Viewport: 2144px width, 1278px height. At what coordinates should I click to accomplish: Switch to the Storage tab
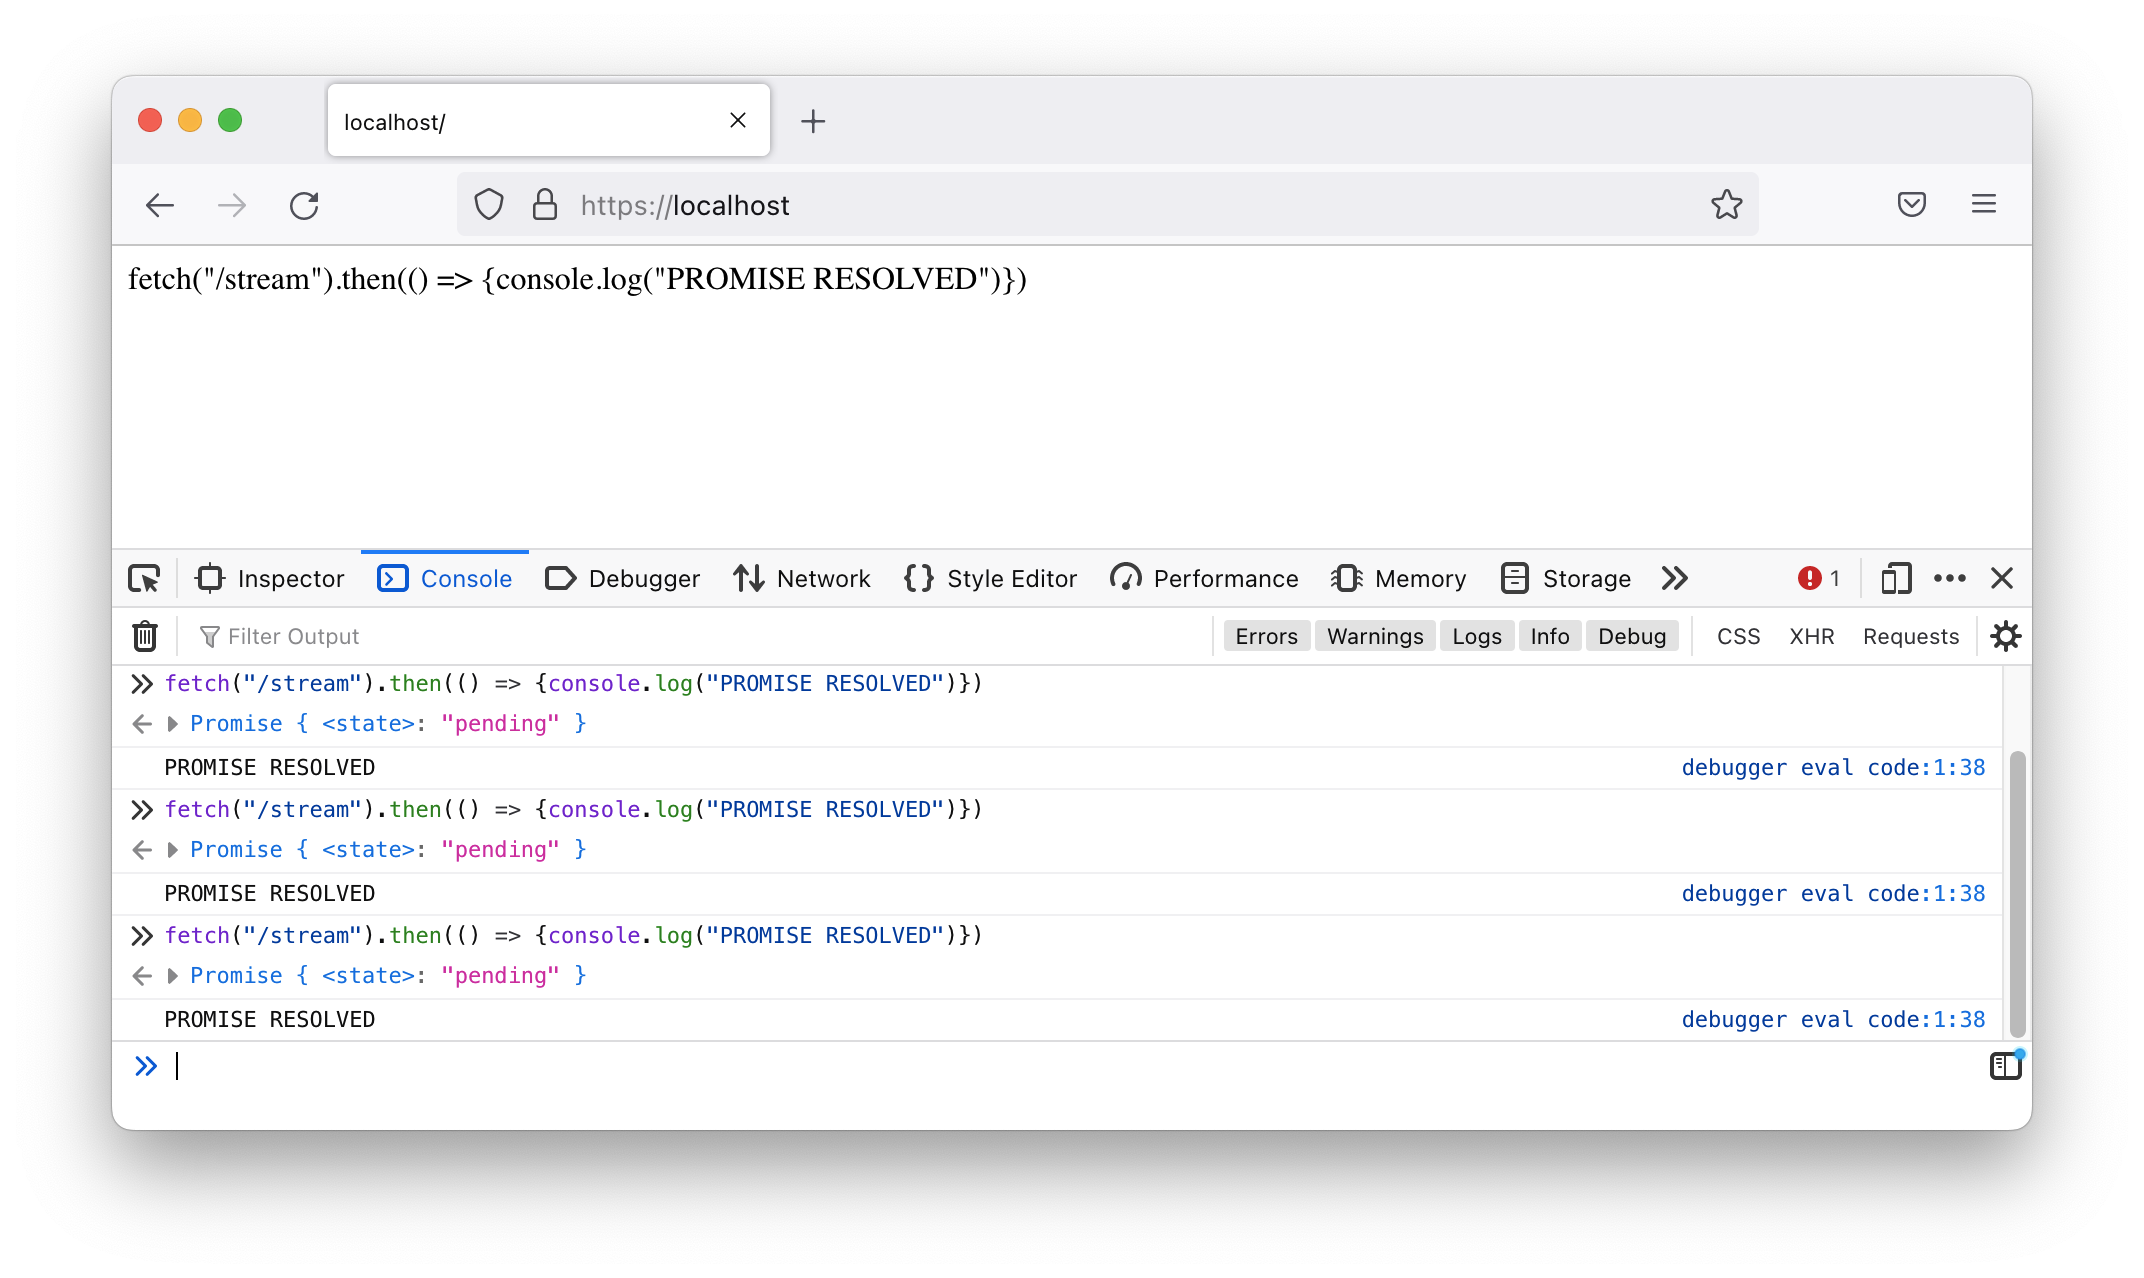1566,578
